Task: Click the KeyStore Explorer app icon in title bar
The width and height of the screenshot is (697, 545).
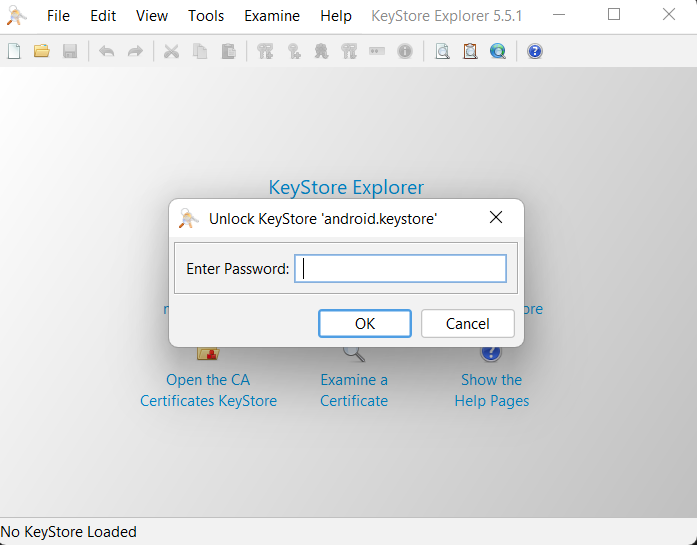Action: pos(17,16)
